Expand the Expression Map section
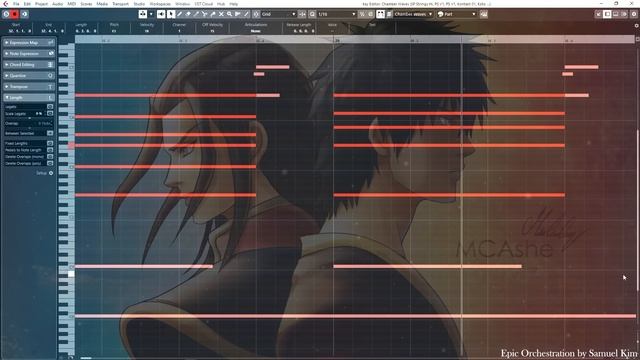 (7, 42)
